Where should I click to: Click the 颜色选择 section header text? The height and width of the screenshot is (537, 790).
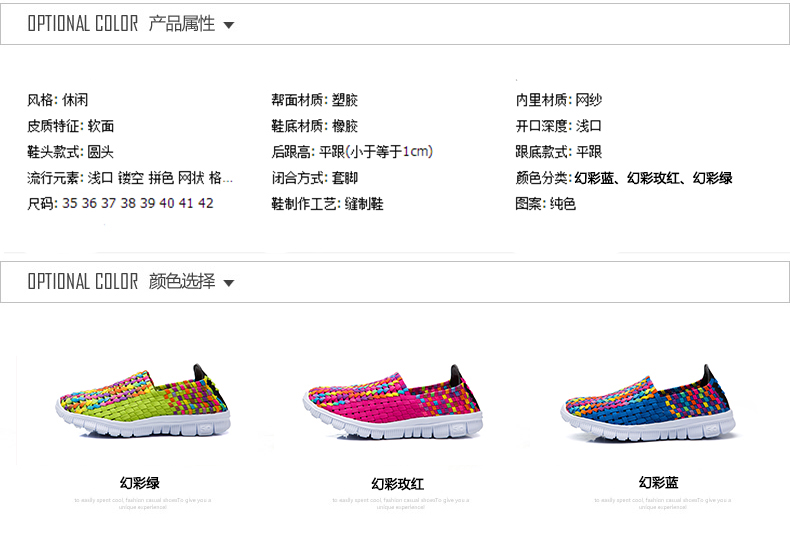182,281
